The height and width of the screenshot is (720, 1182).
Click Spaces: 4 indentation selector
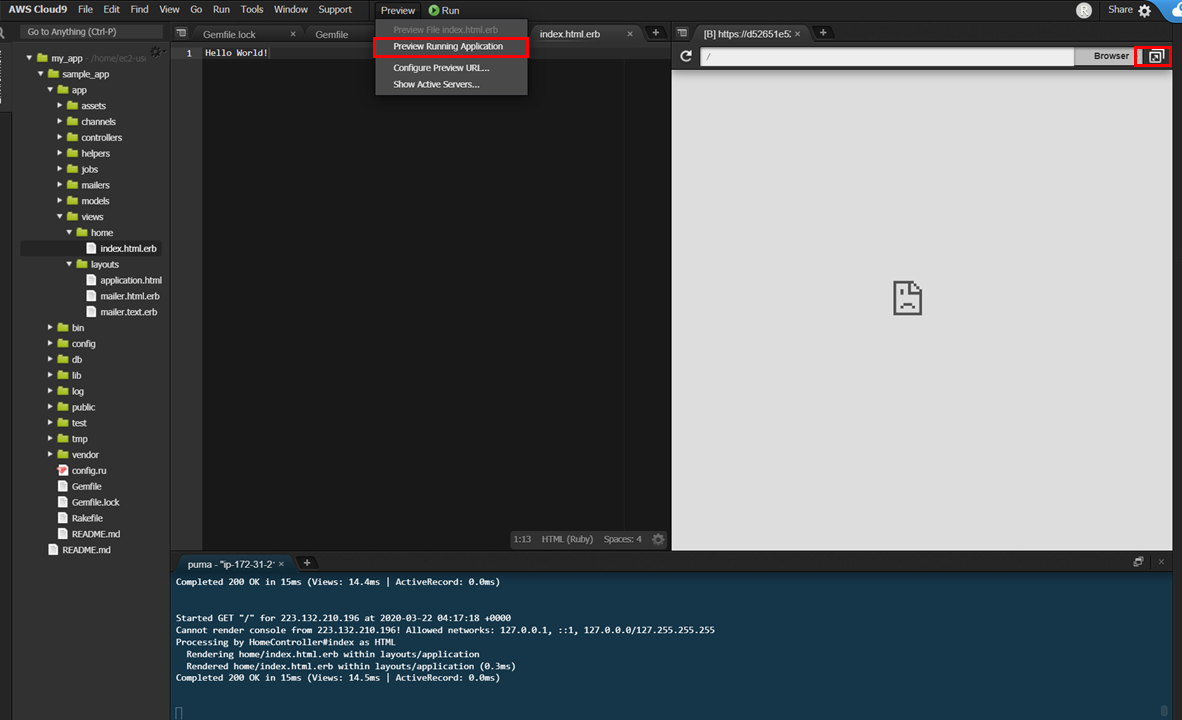tap(622, 539)
